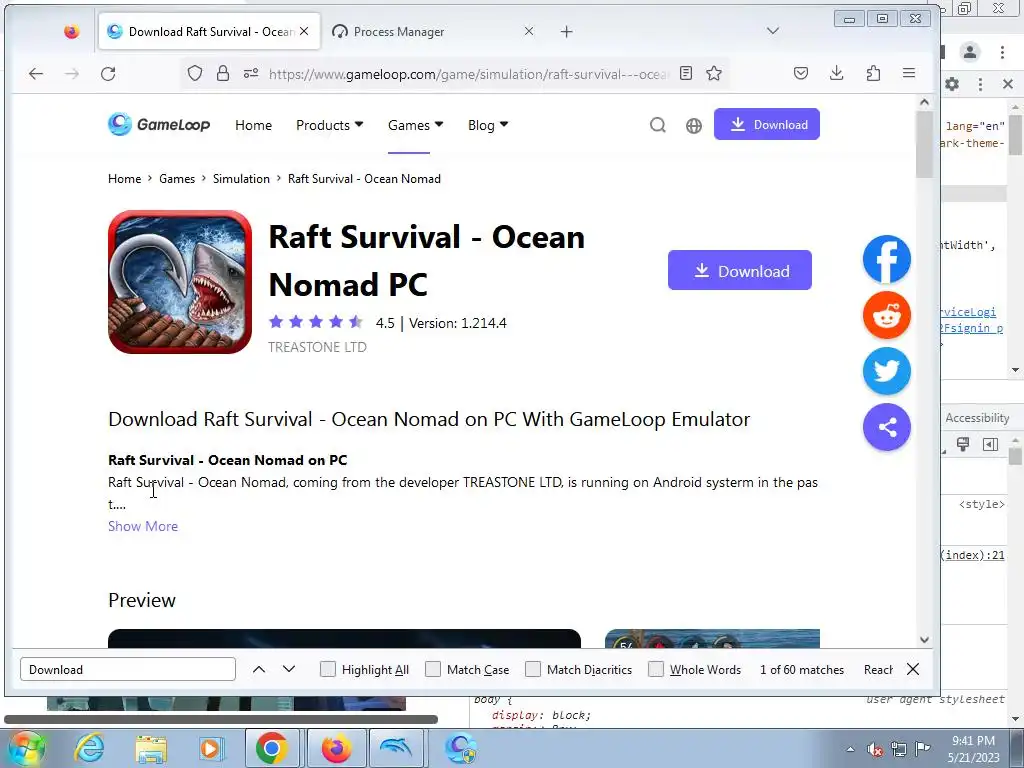Enable Highlight All checkbox
1024x768 pixels.
click(328, 669)
